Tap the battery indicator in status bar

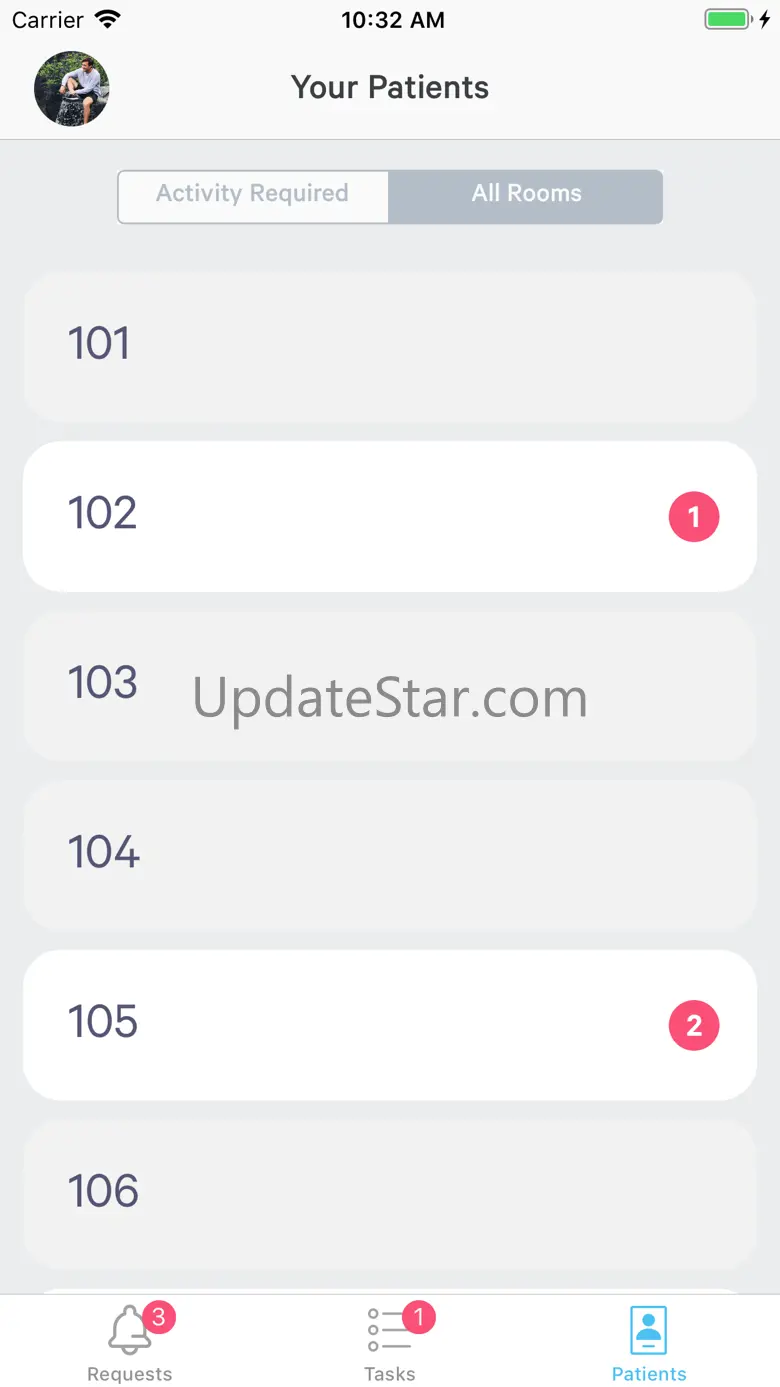tap(728, 20)
